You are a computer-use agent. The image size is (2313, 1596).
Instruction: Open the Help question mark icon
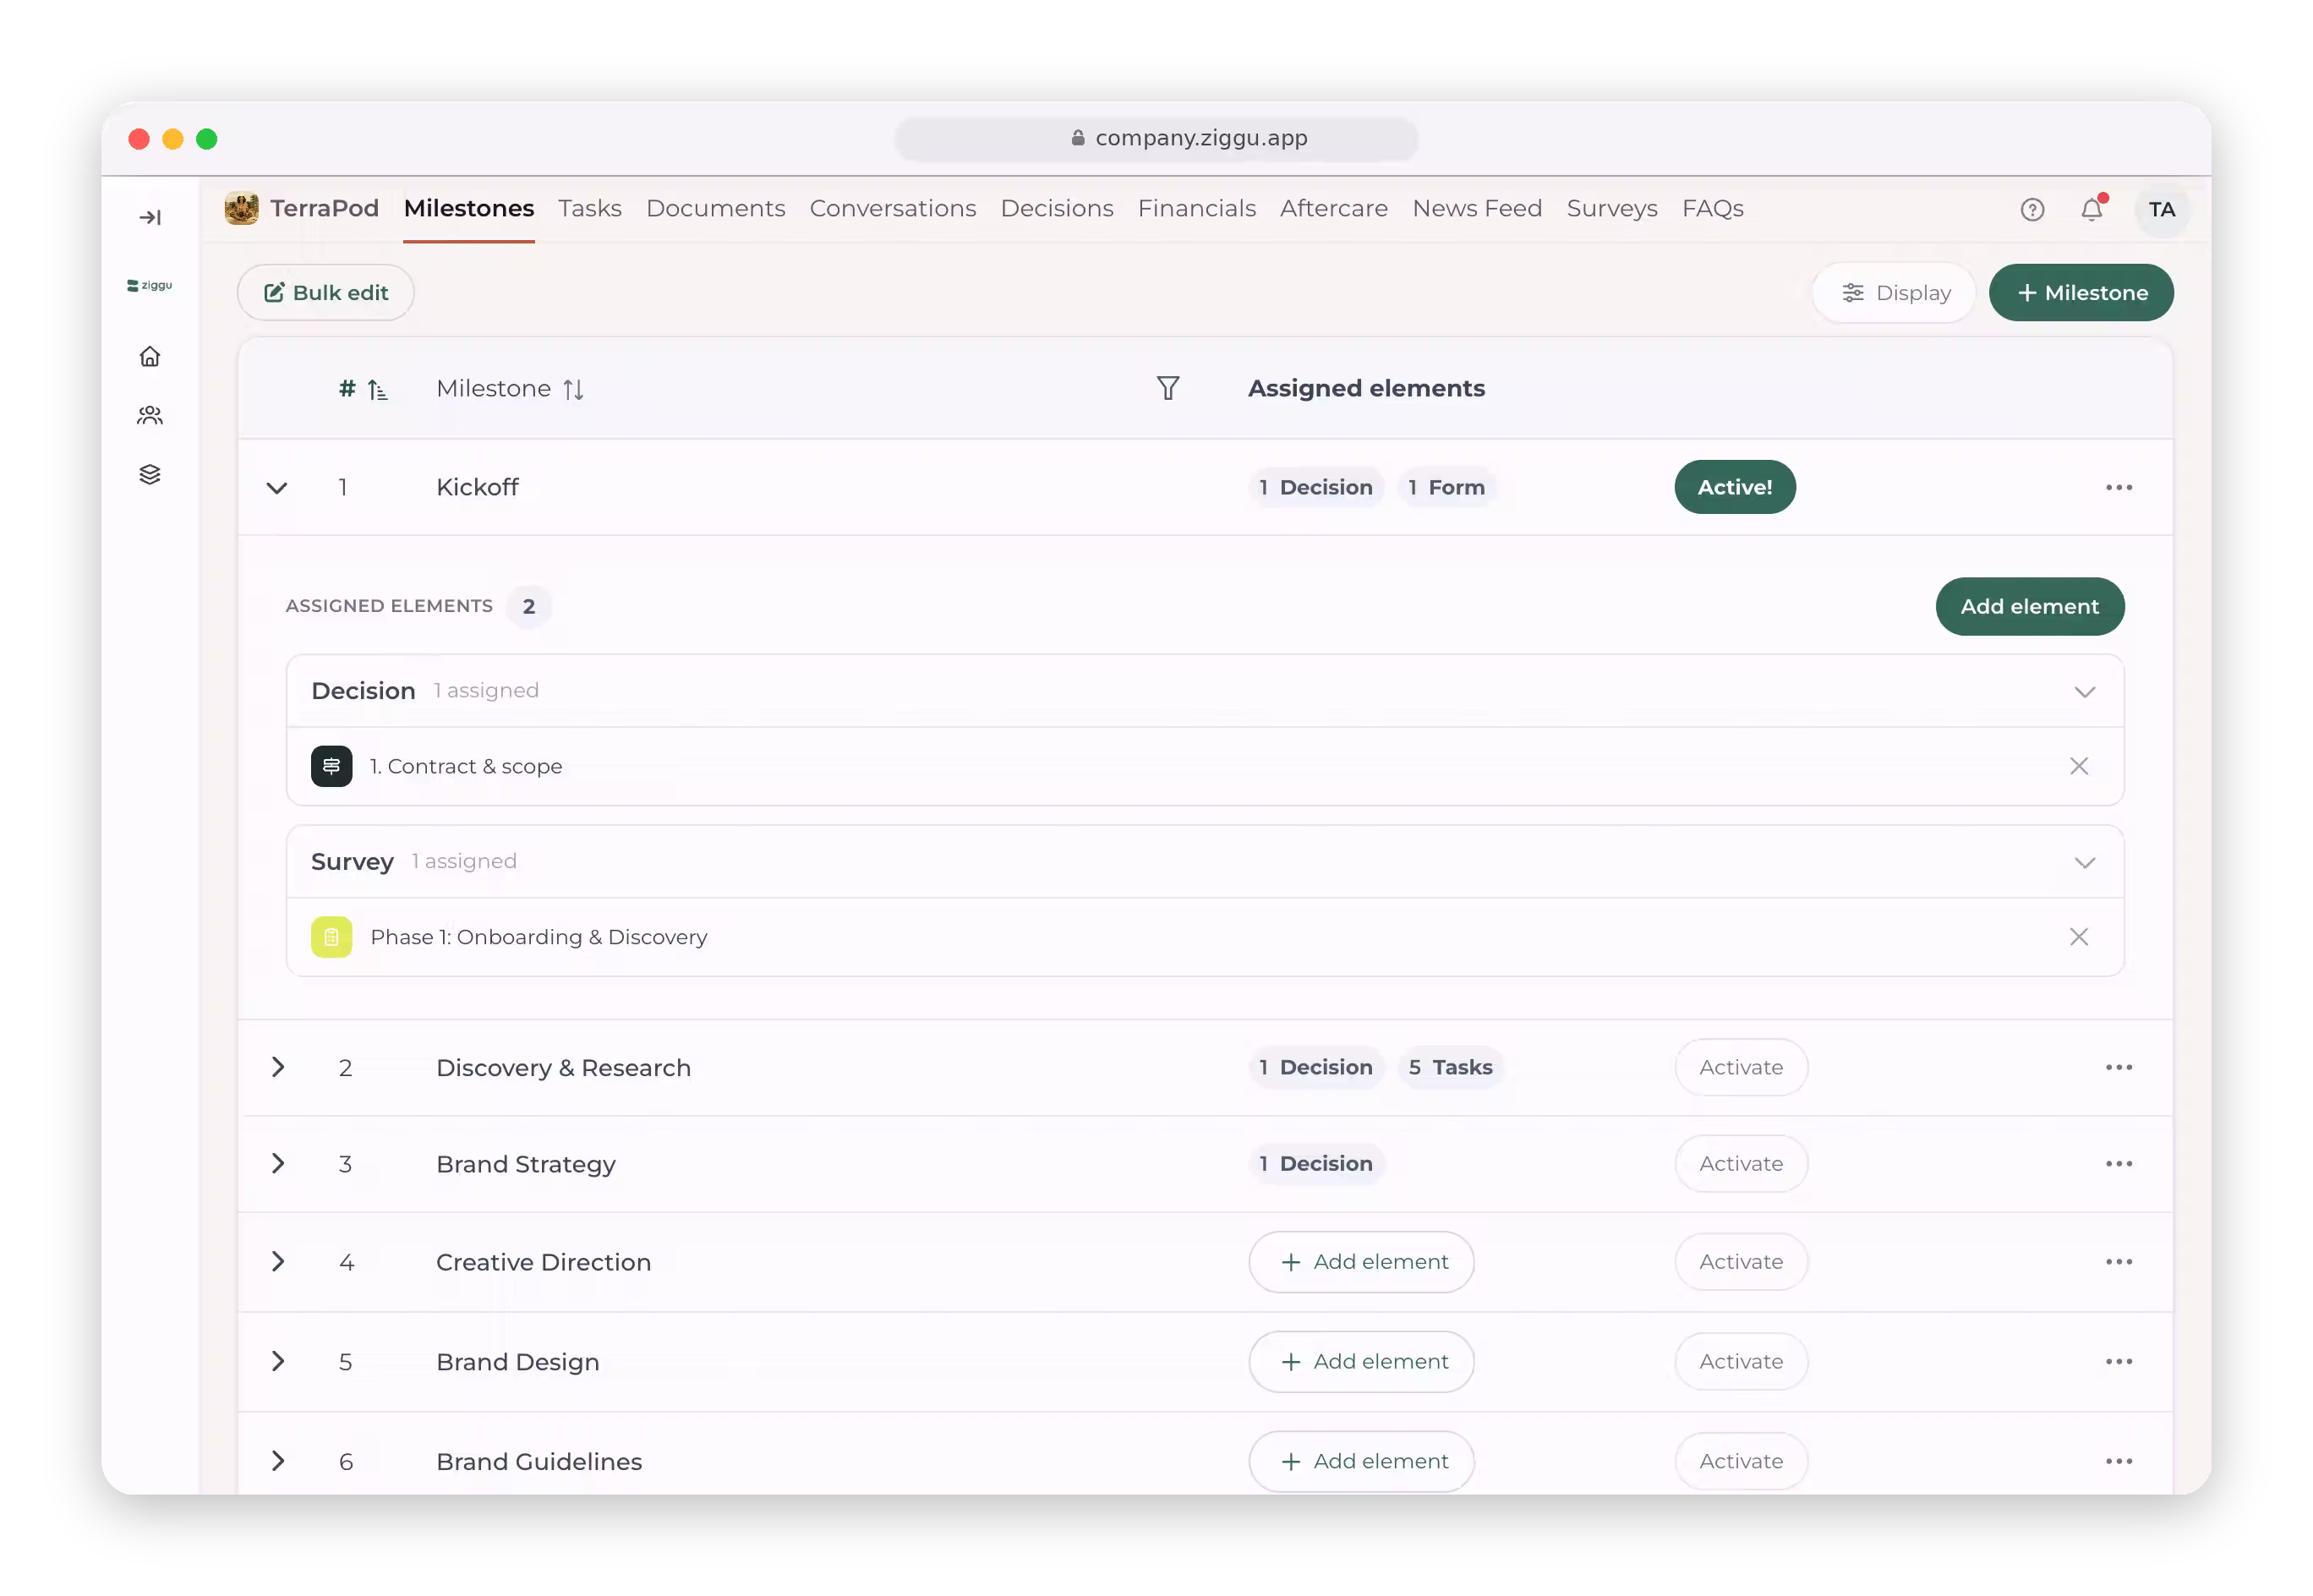2031,209
